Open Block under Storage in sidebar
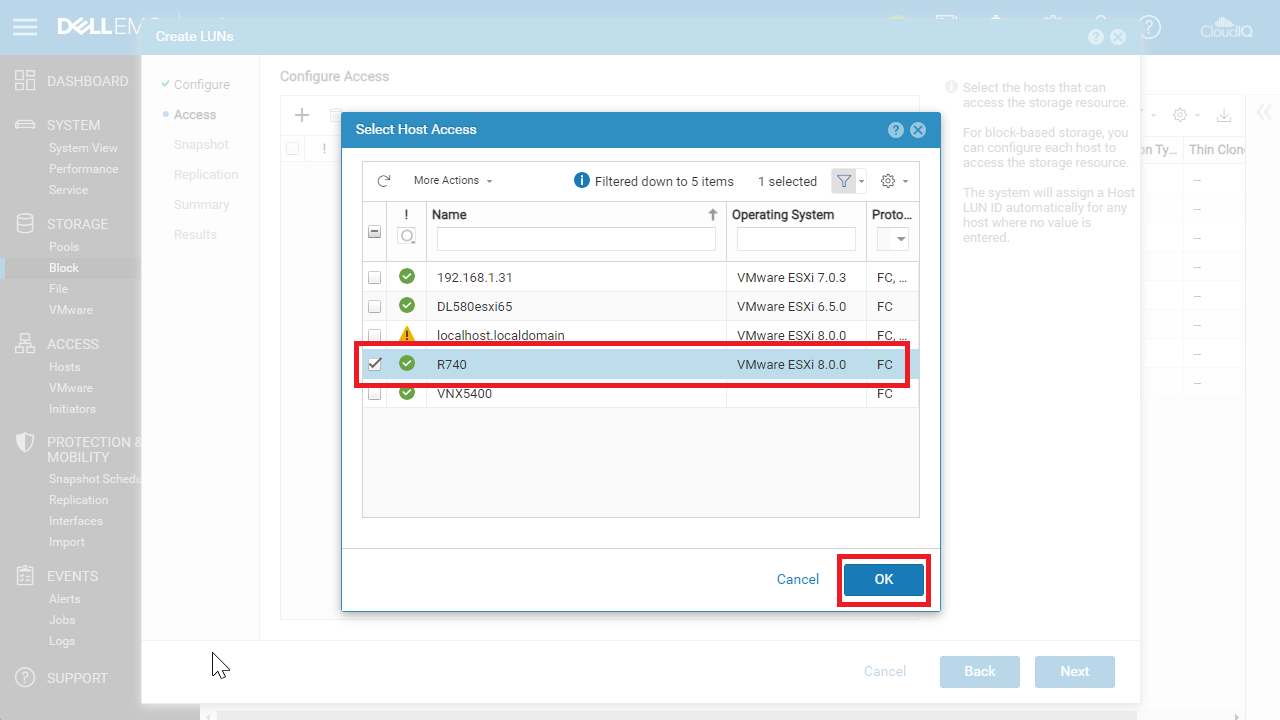 pos(64,268)
